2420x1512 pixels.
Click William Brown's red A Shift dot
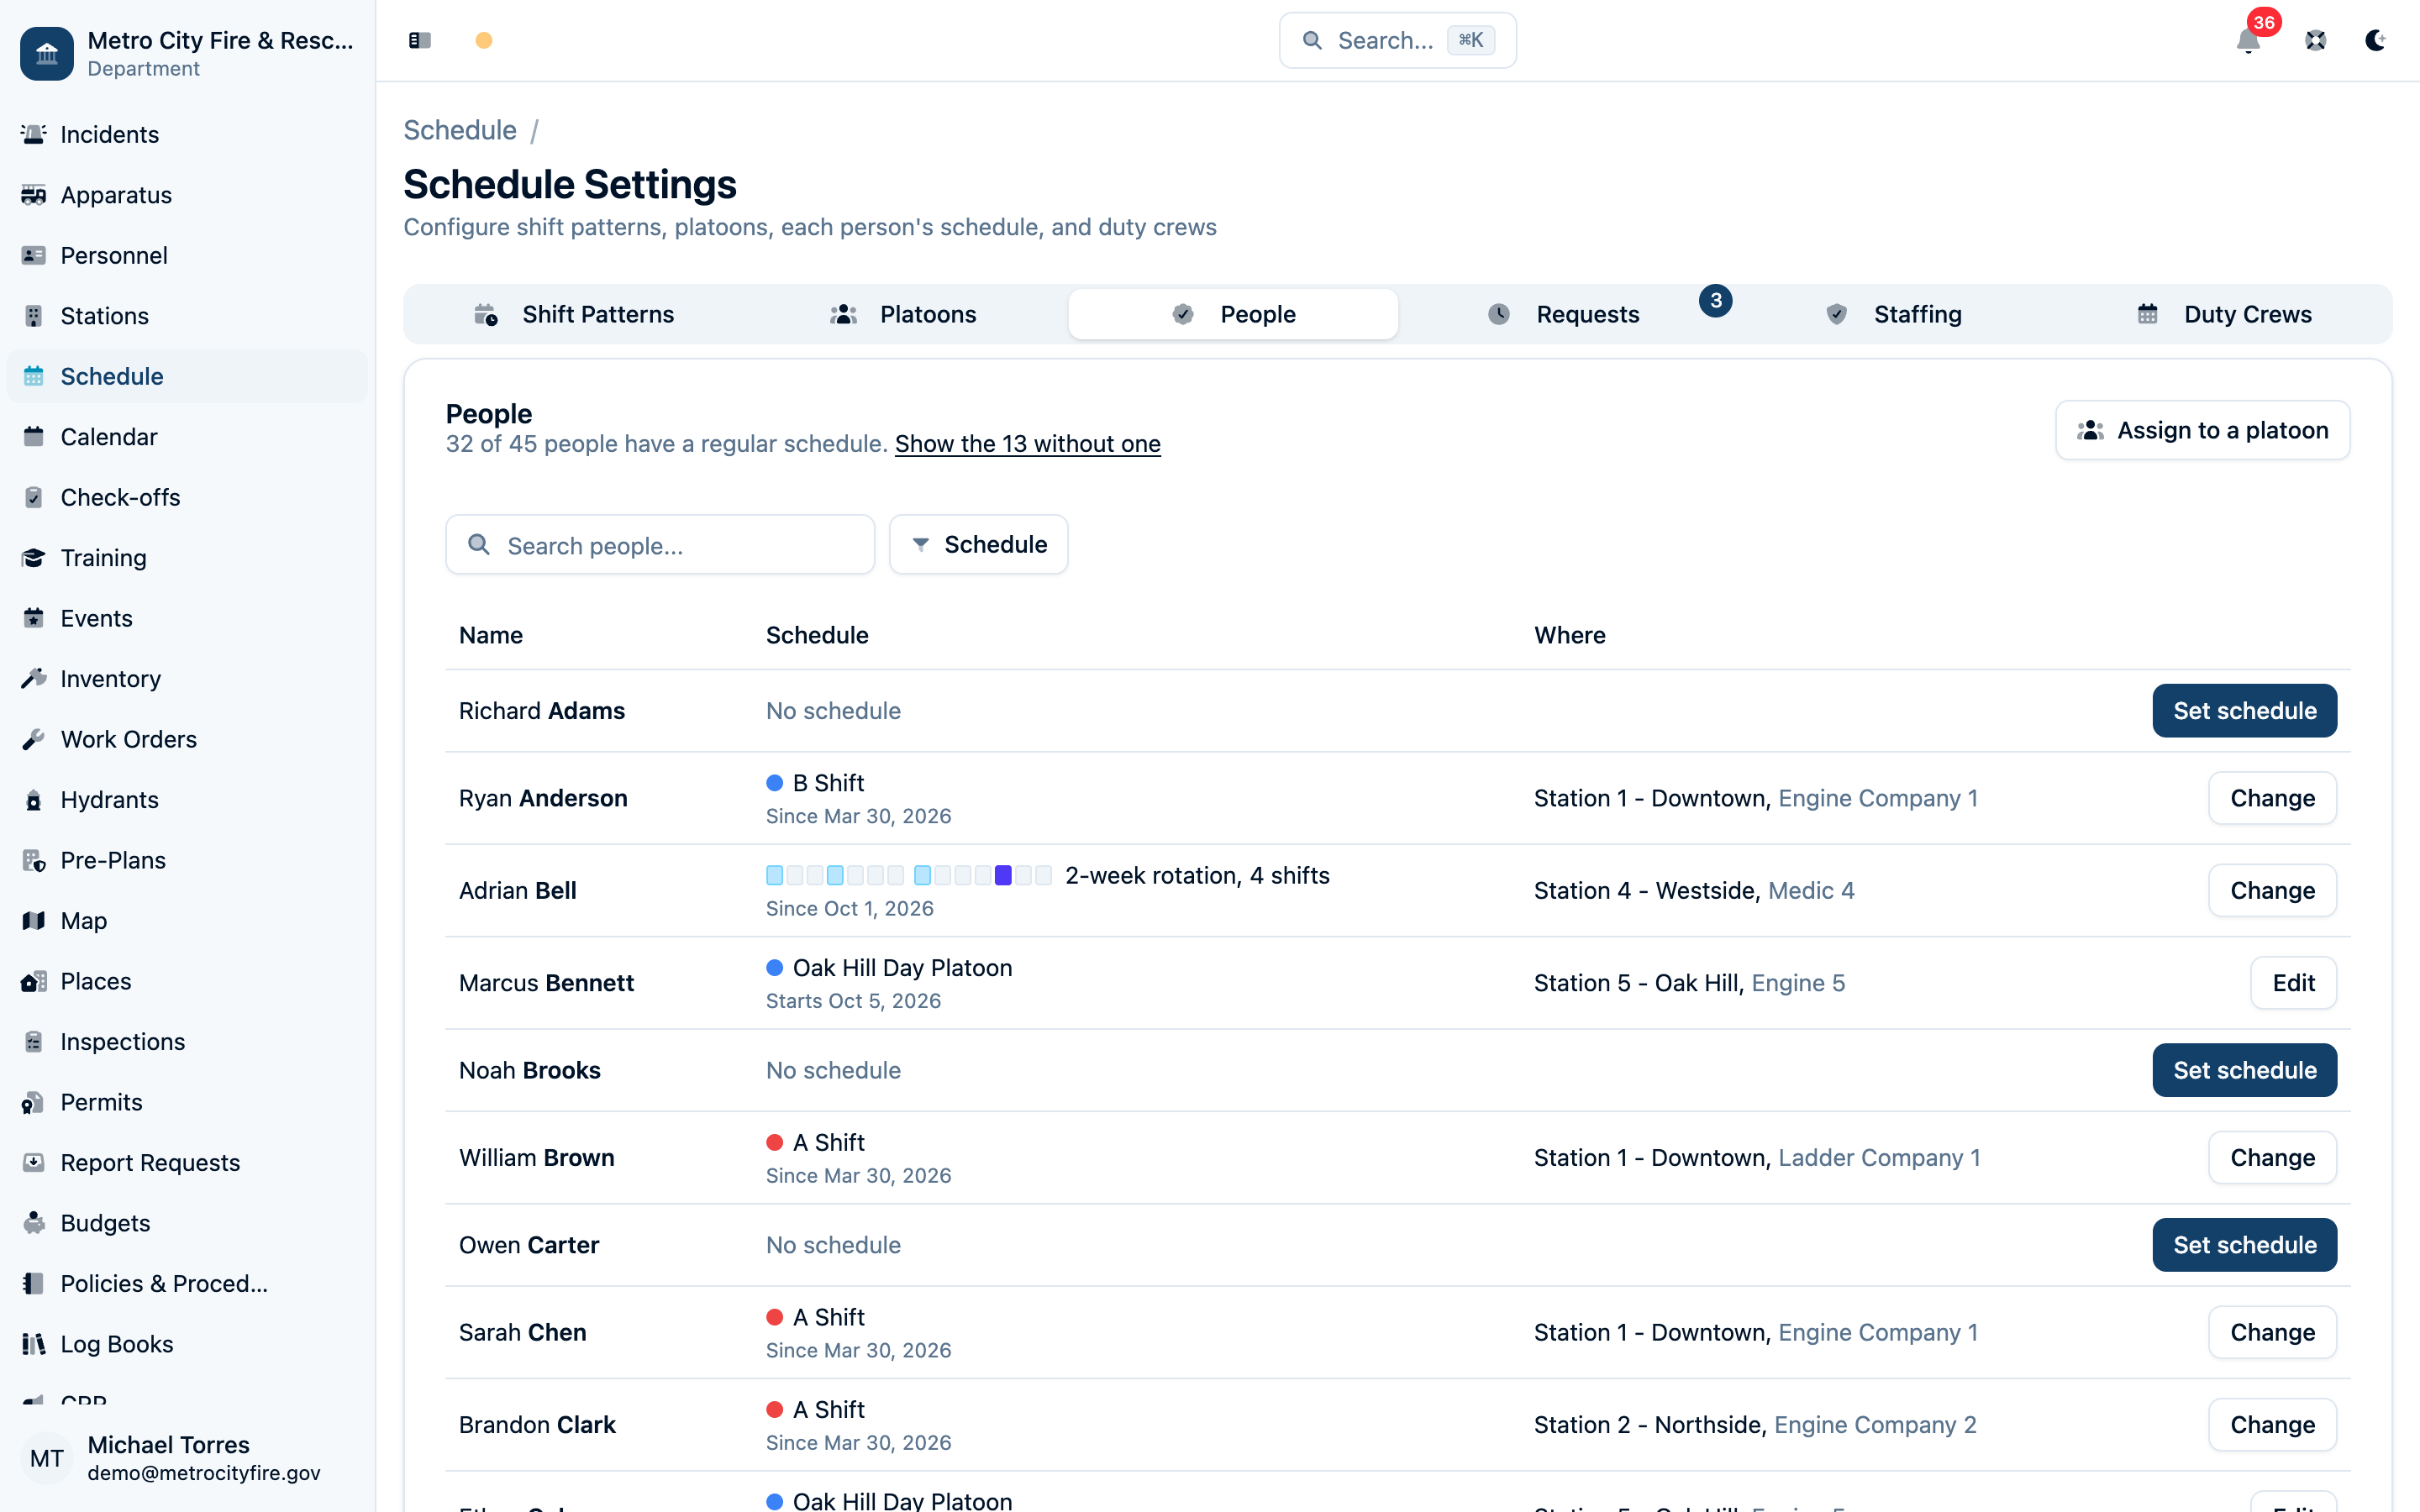point(774,1142)
